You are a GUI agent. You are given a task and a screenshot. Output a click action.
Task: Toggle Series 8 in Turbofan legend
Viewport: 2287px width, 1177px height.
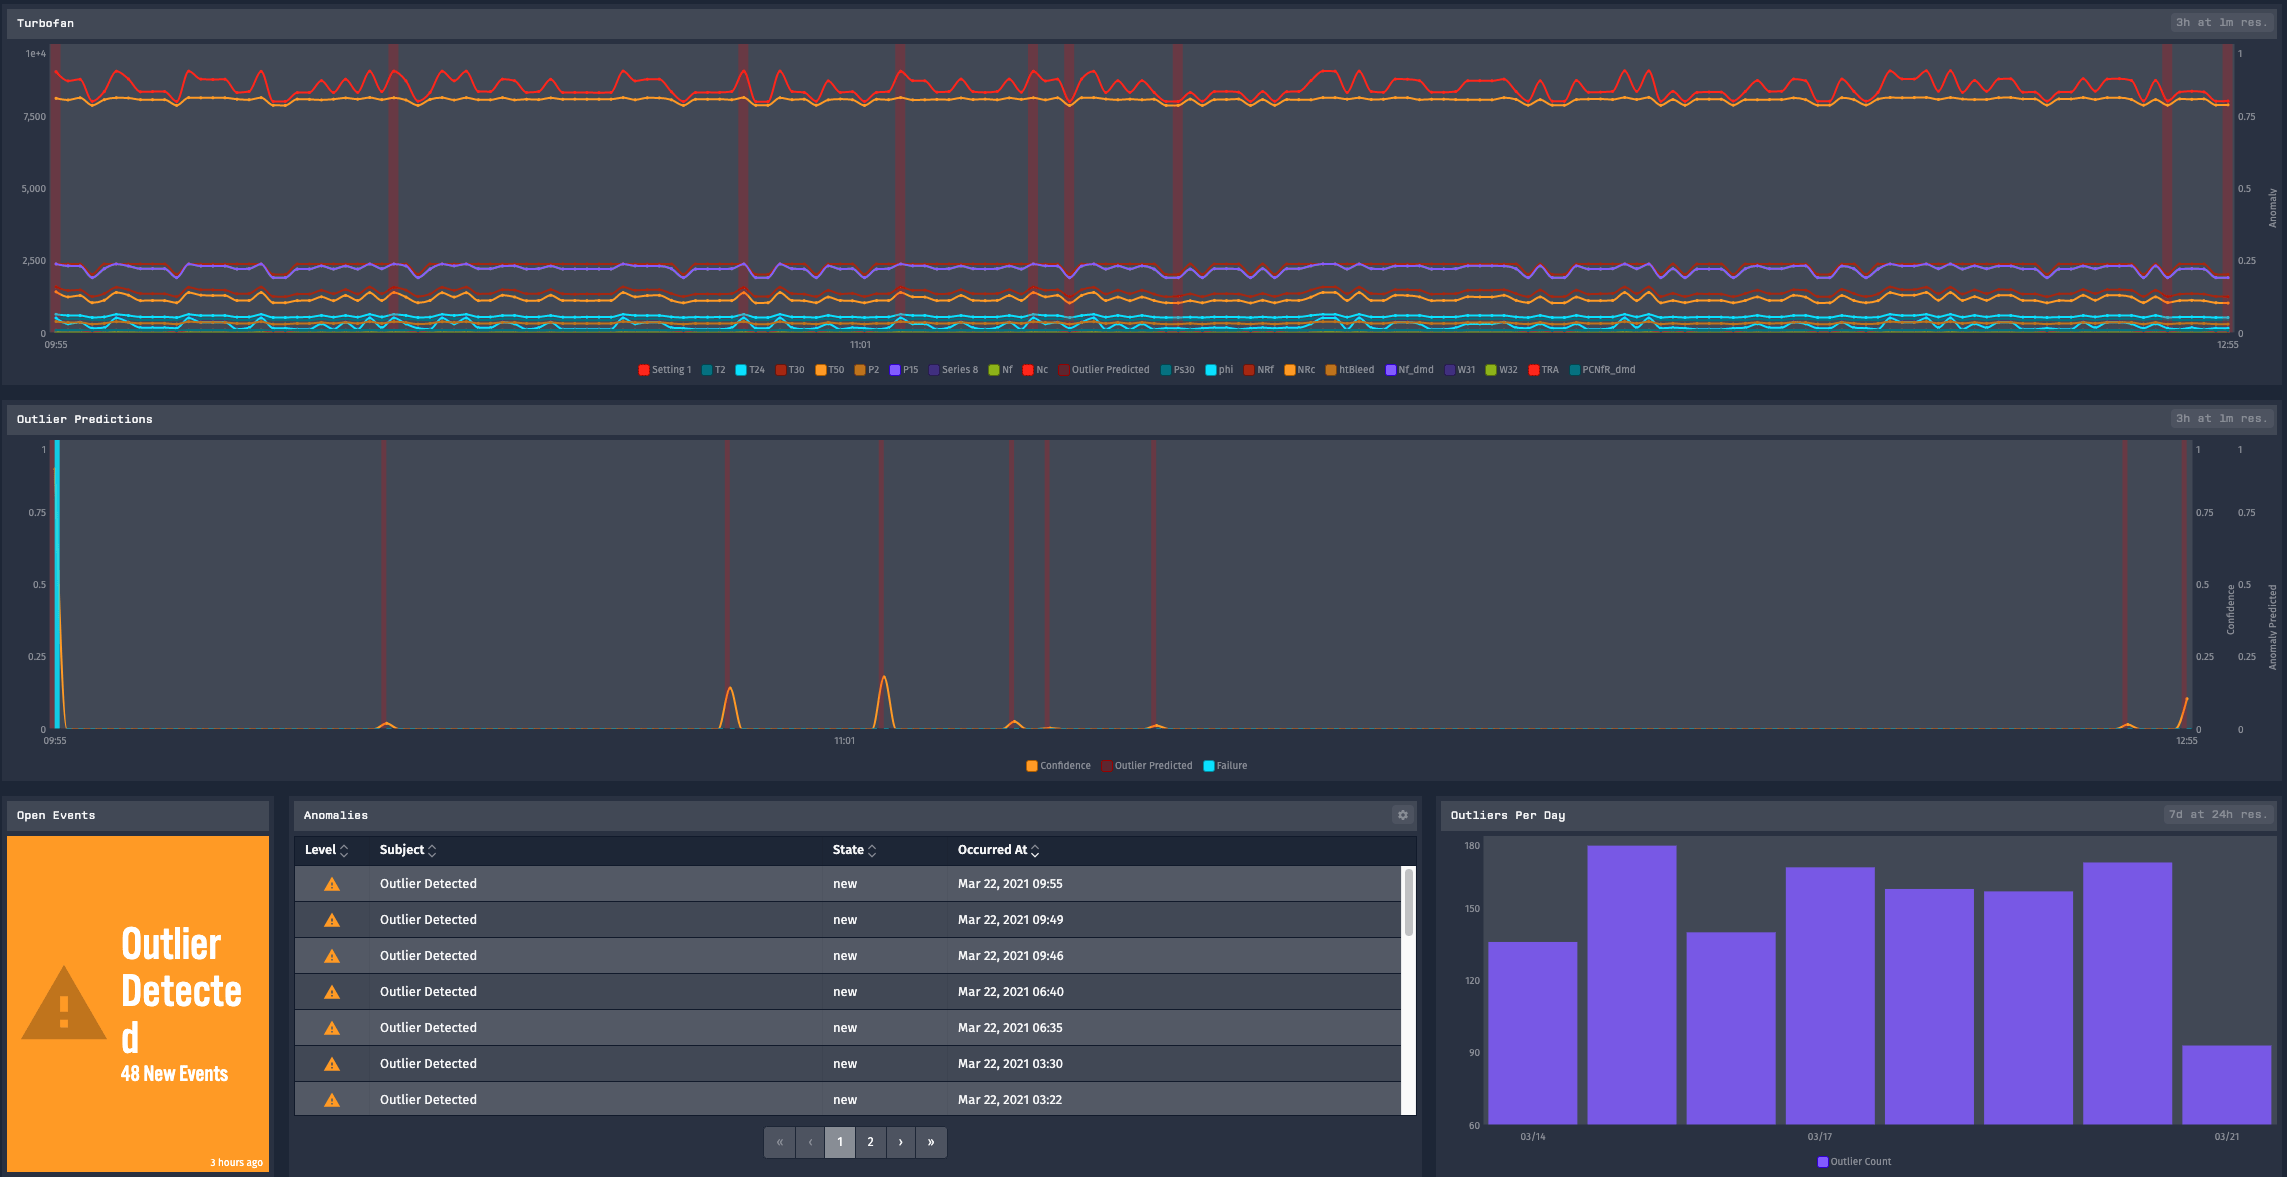[954, 370]
